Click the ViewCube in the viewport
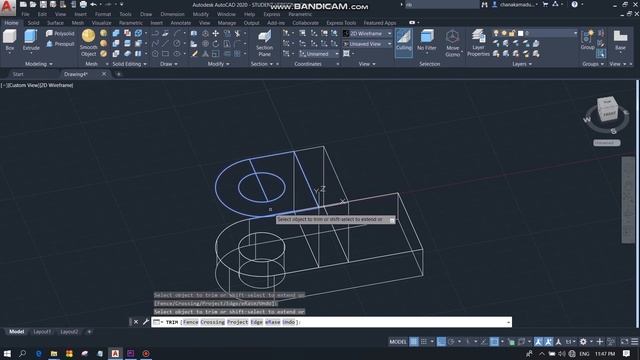 pos(607,109)
